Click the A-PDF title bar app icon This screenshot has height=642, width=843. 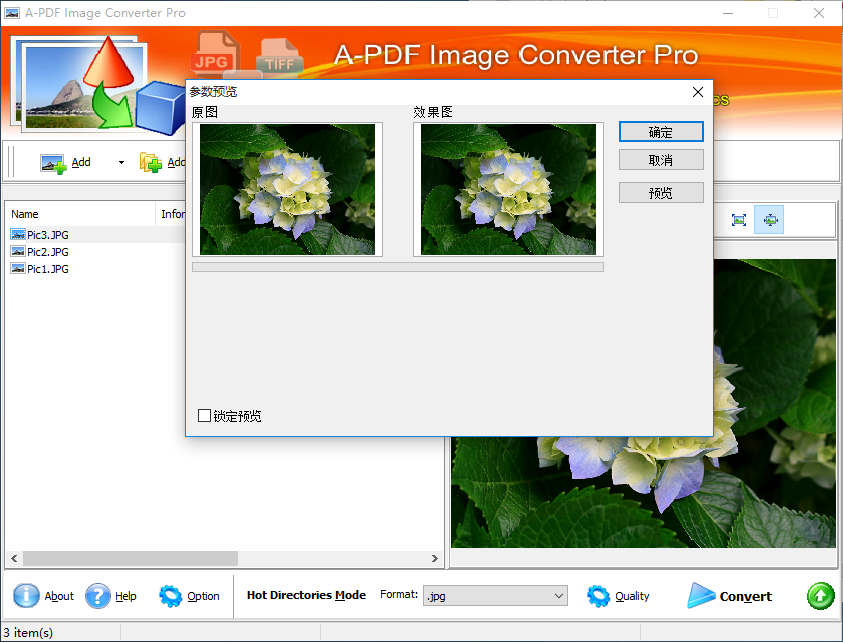[12, 13]
